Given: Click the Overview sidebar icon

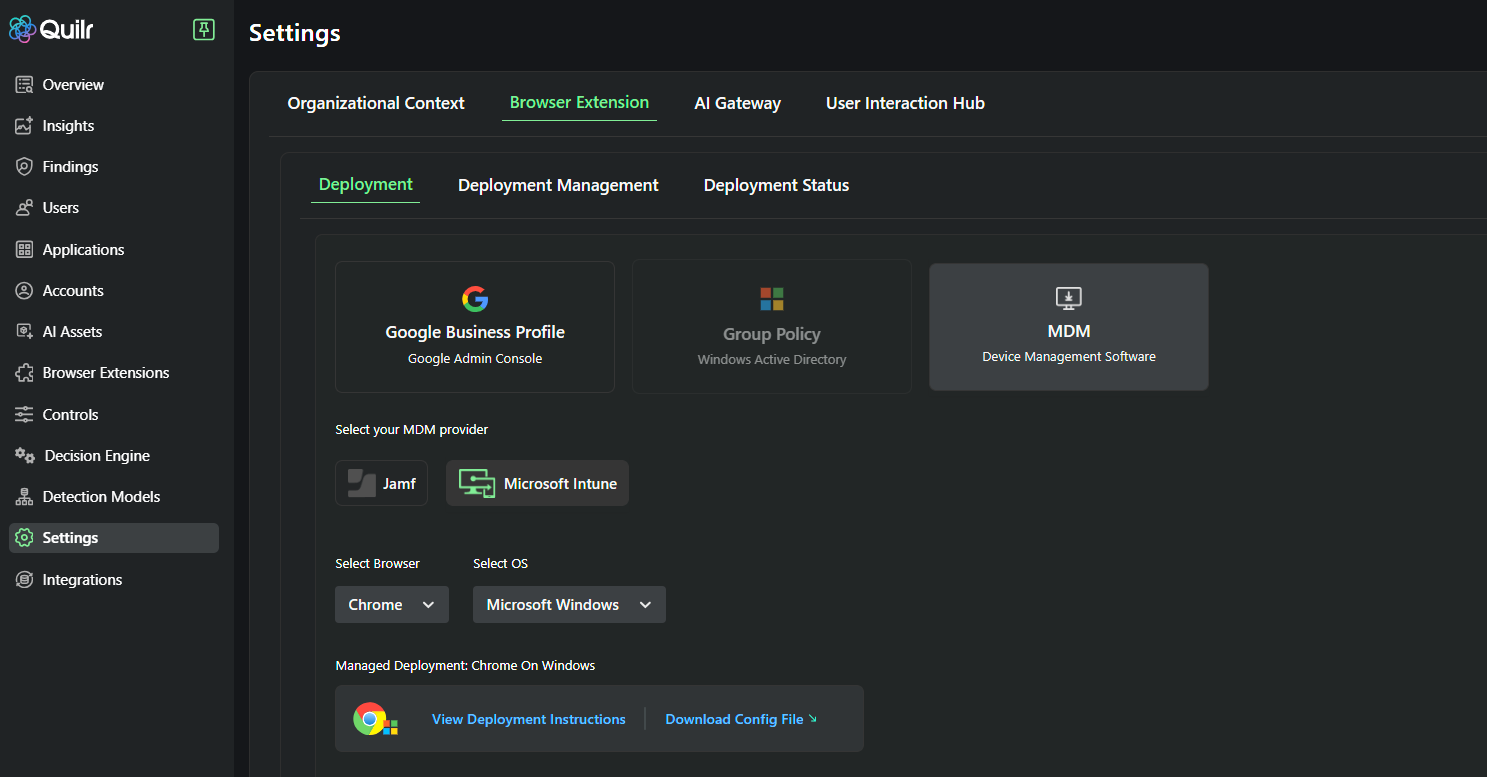Looking at the screenshot, I should [25, 85].
